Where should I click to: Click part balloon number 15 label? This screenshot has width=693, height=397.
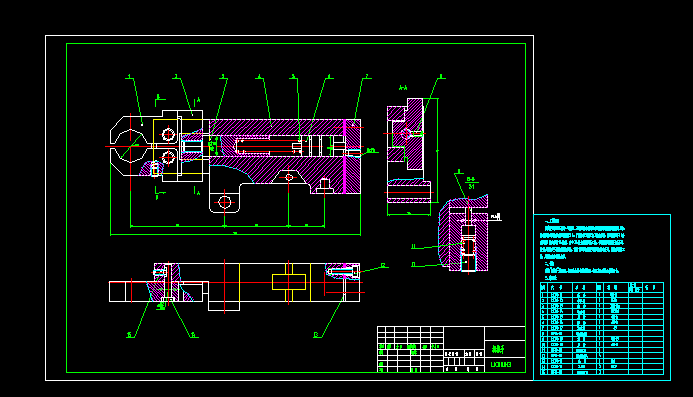[129, 335]
